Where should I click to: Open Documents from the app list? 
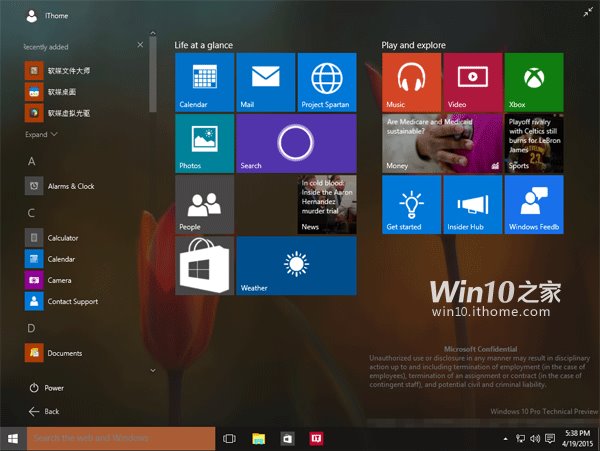coord(54,353)
